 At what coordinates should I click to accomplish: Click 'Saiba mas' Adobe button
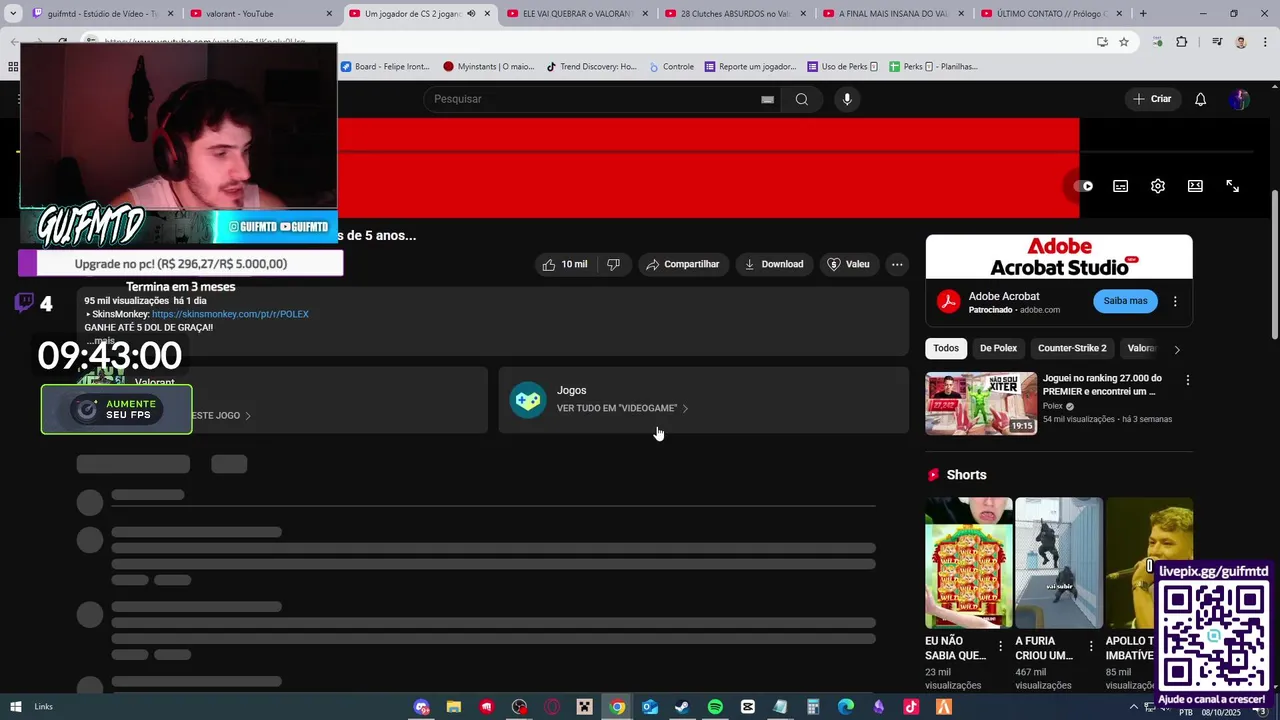1125,301
